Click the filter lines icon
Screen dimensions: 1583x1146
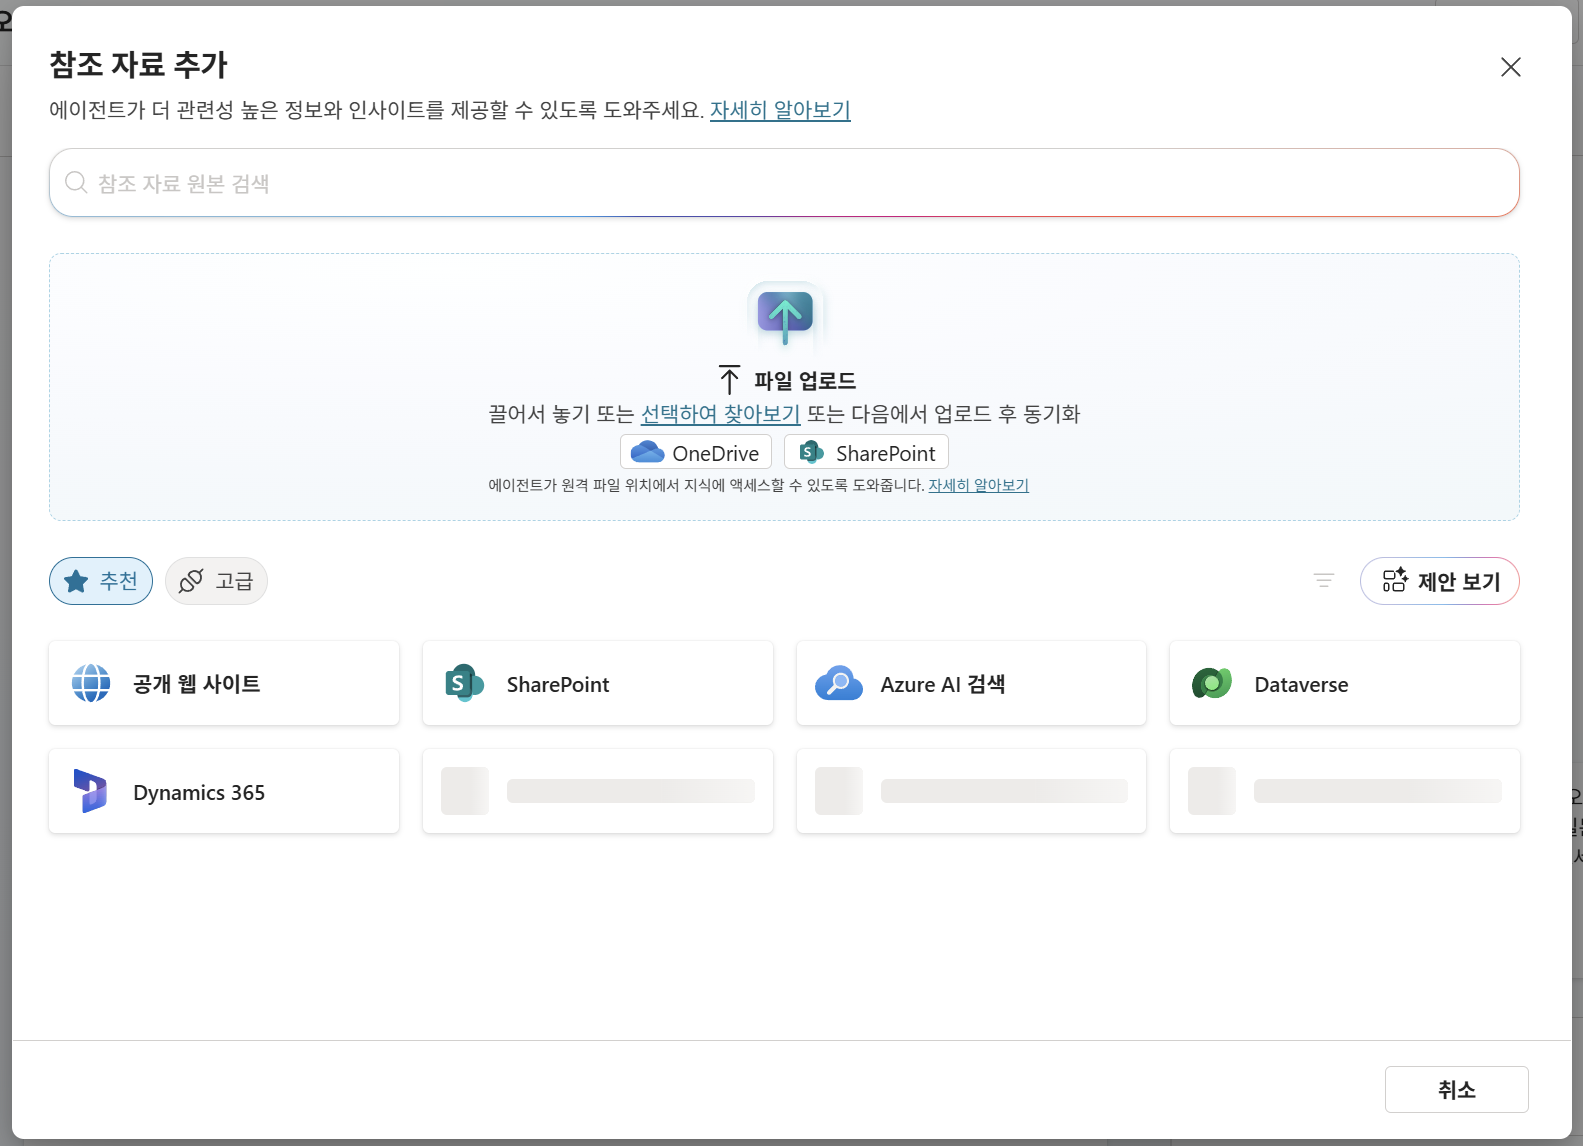tap(1324, 581)
